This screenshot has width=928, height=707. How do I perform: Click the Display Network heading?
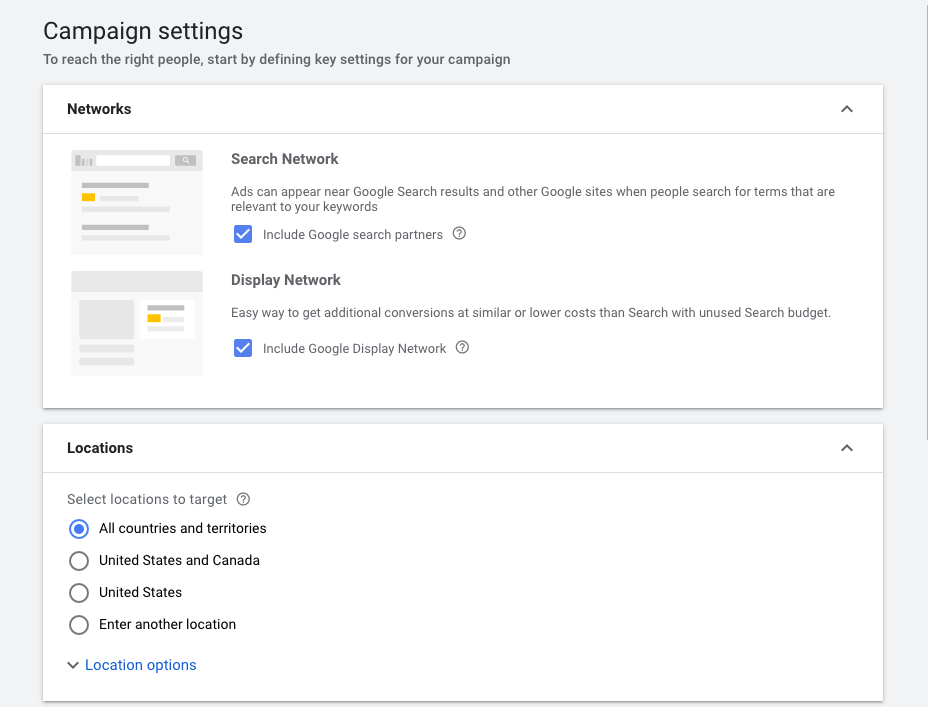click(286, 280)
